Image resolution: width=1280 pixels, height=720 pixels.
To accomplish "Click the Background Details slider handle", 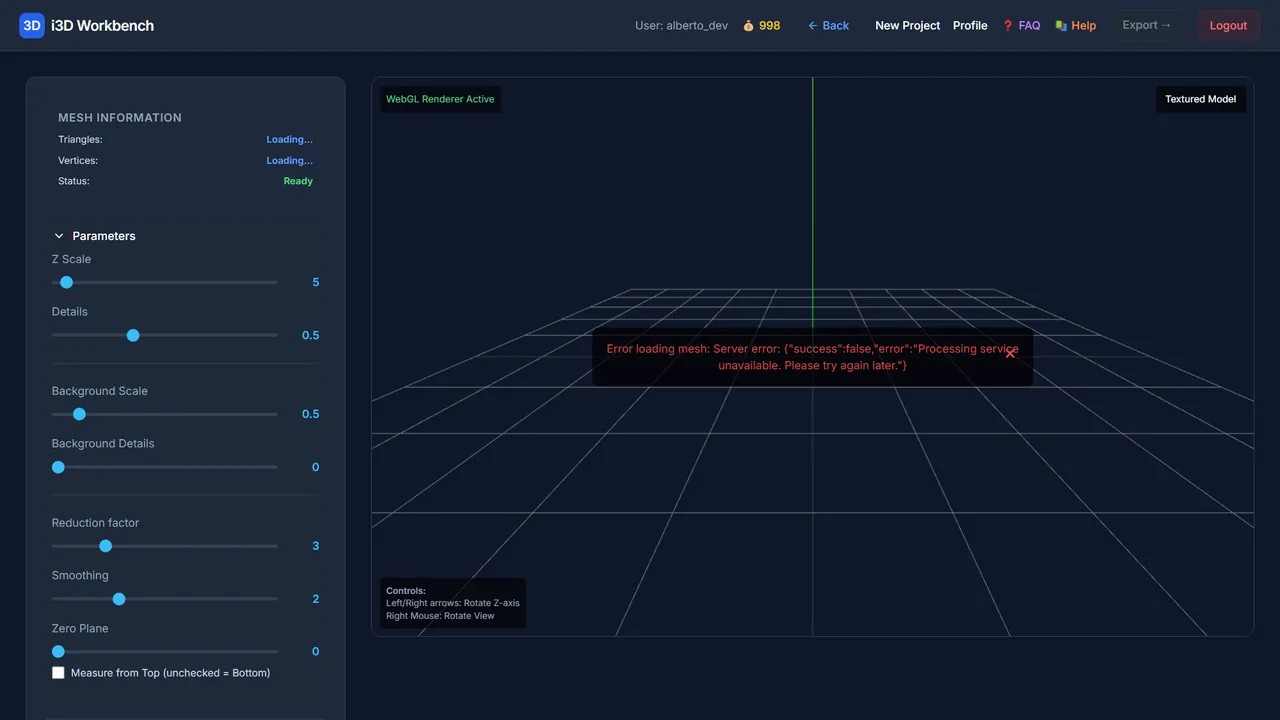I will tap(58, 468).
